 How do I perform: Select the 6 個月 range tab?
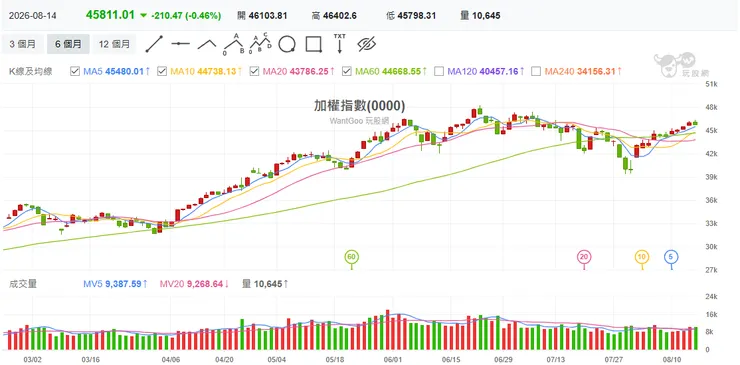pyautogui.click(x=68, y=44)
